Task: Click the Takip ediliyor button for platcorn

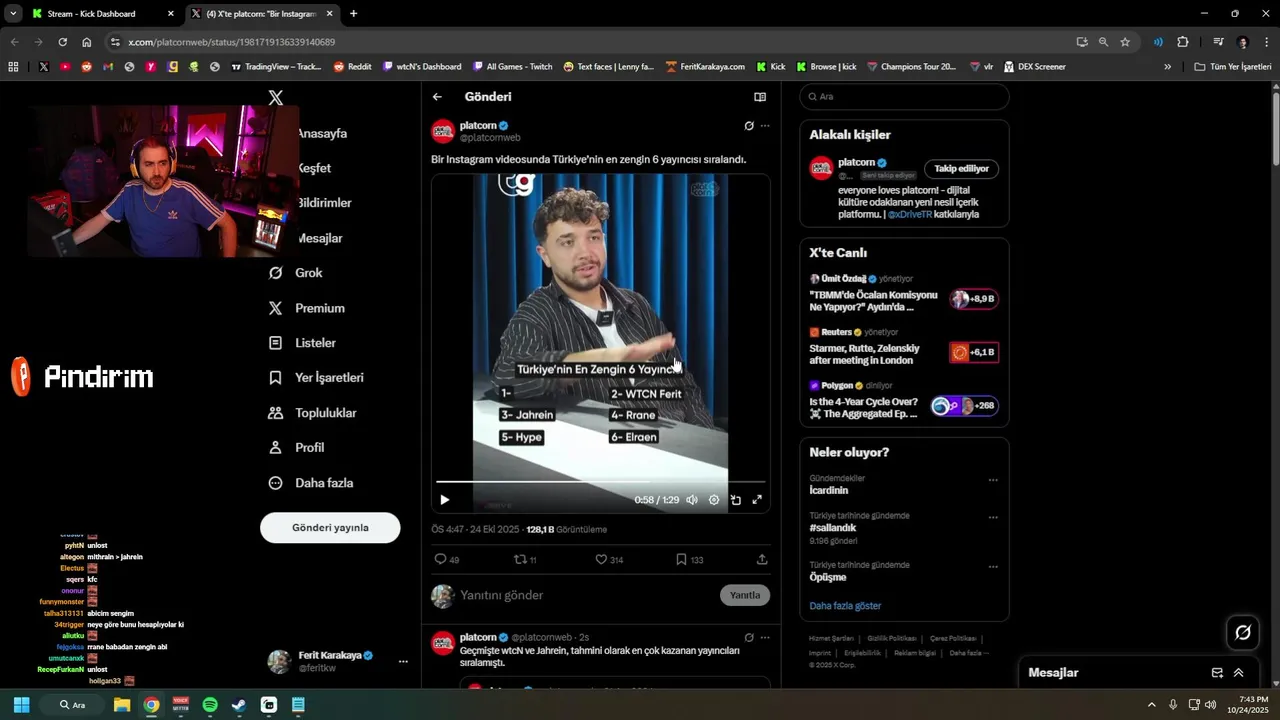Action: click(x=961, y=169)
